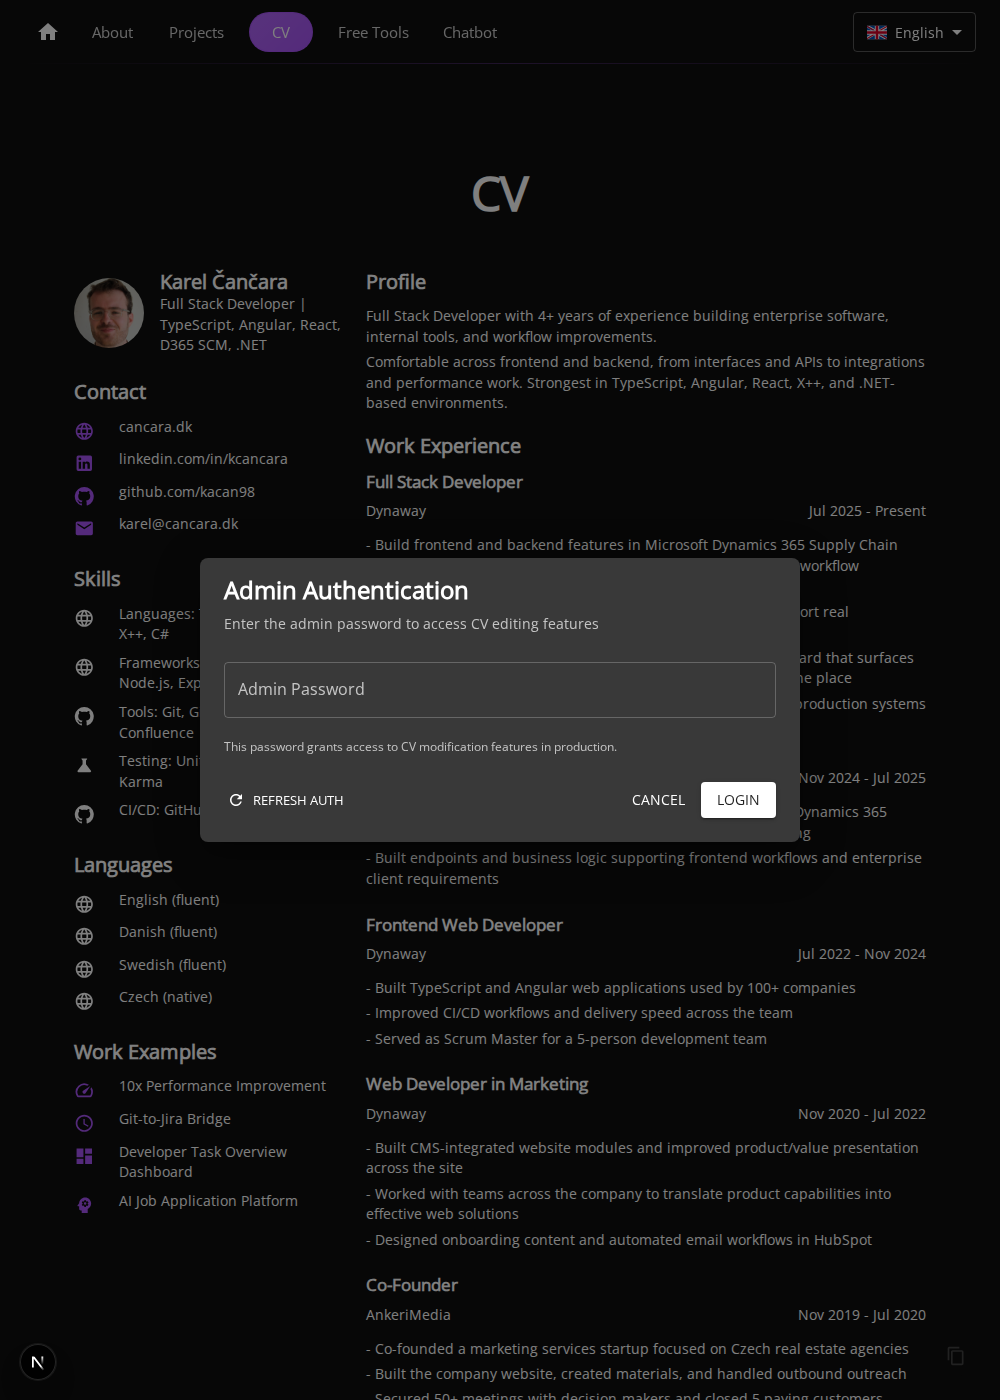Click the GitHub icon next to github.com/kacan98
The width and height of the screenshot is (1000, 1400).
coord(84,496)
